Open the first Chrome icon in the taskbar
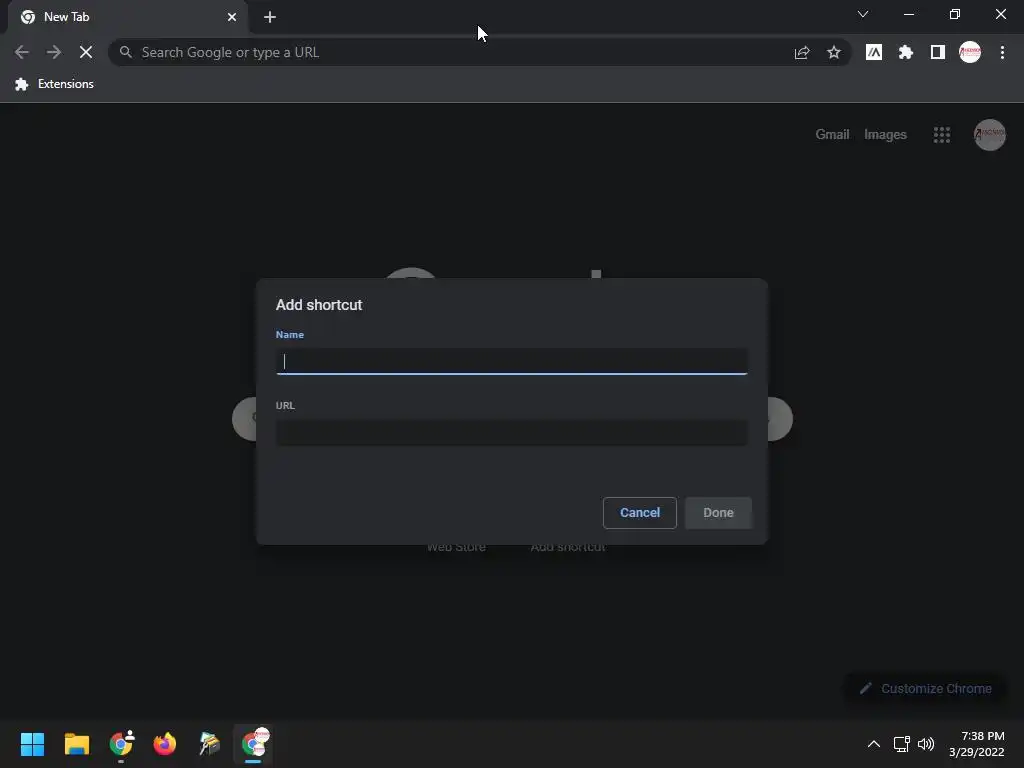Viewport: 1024px width, 768px height. (x=121, y=744)
